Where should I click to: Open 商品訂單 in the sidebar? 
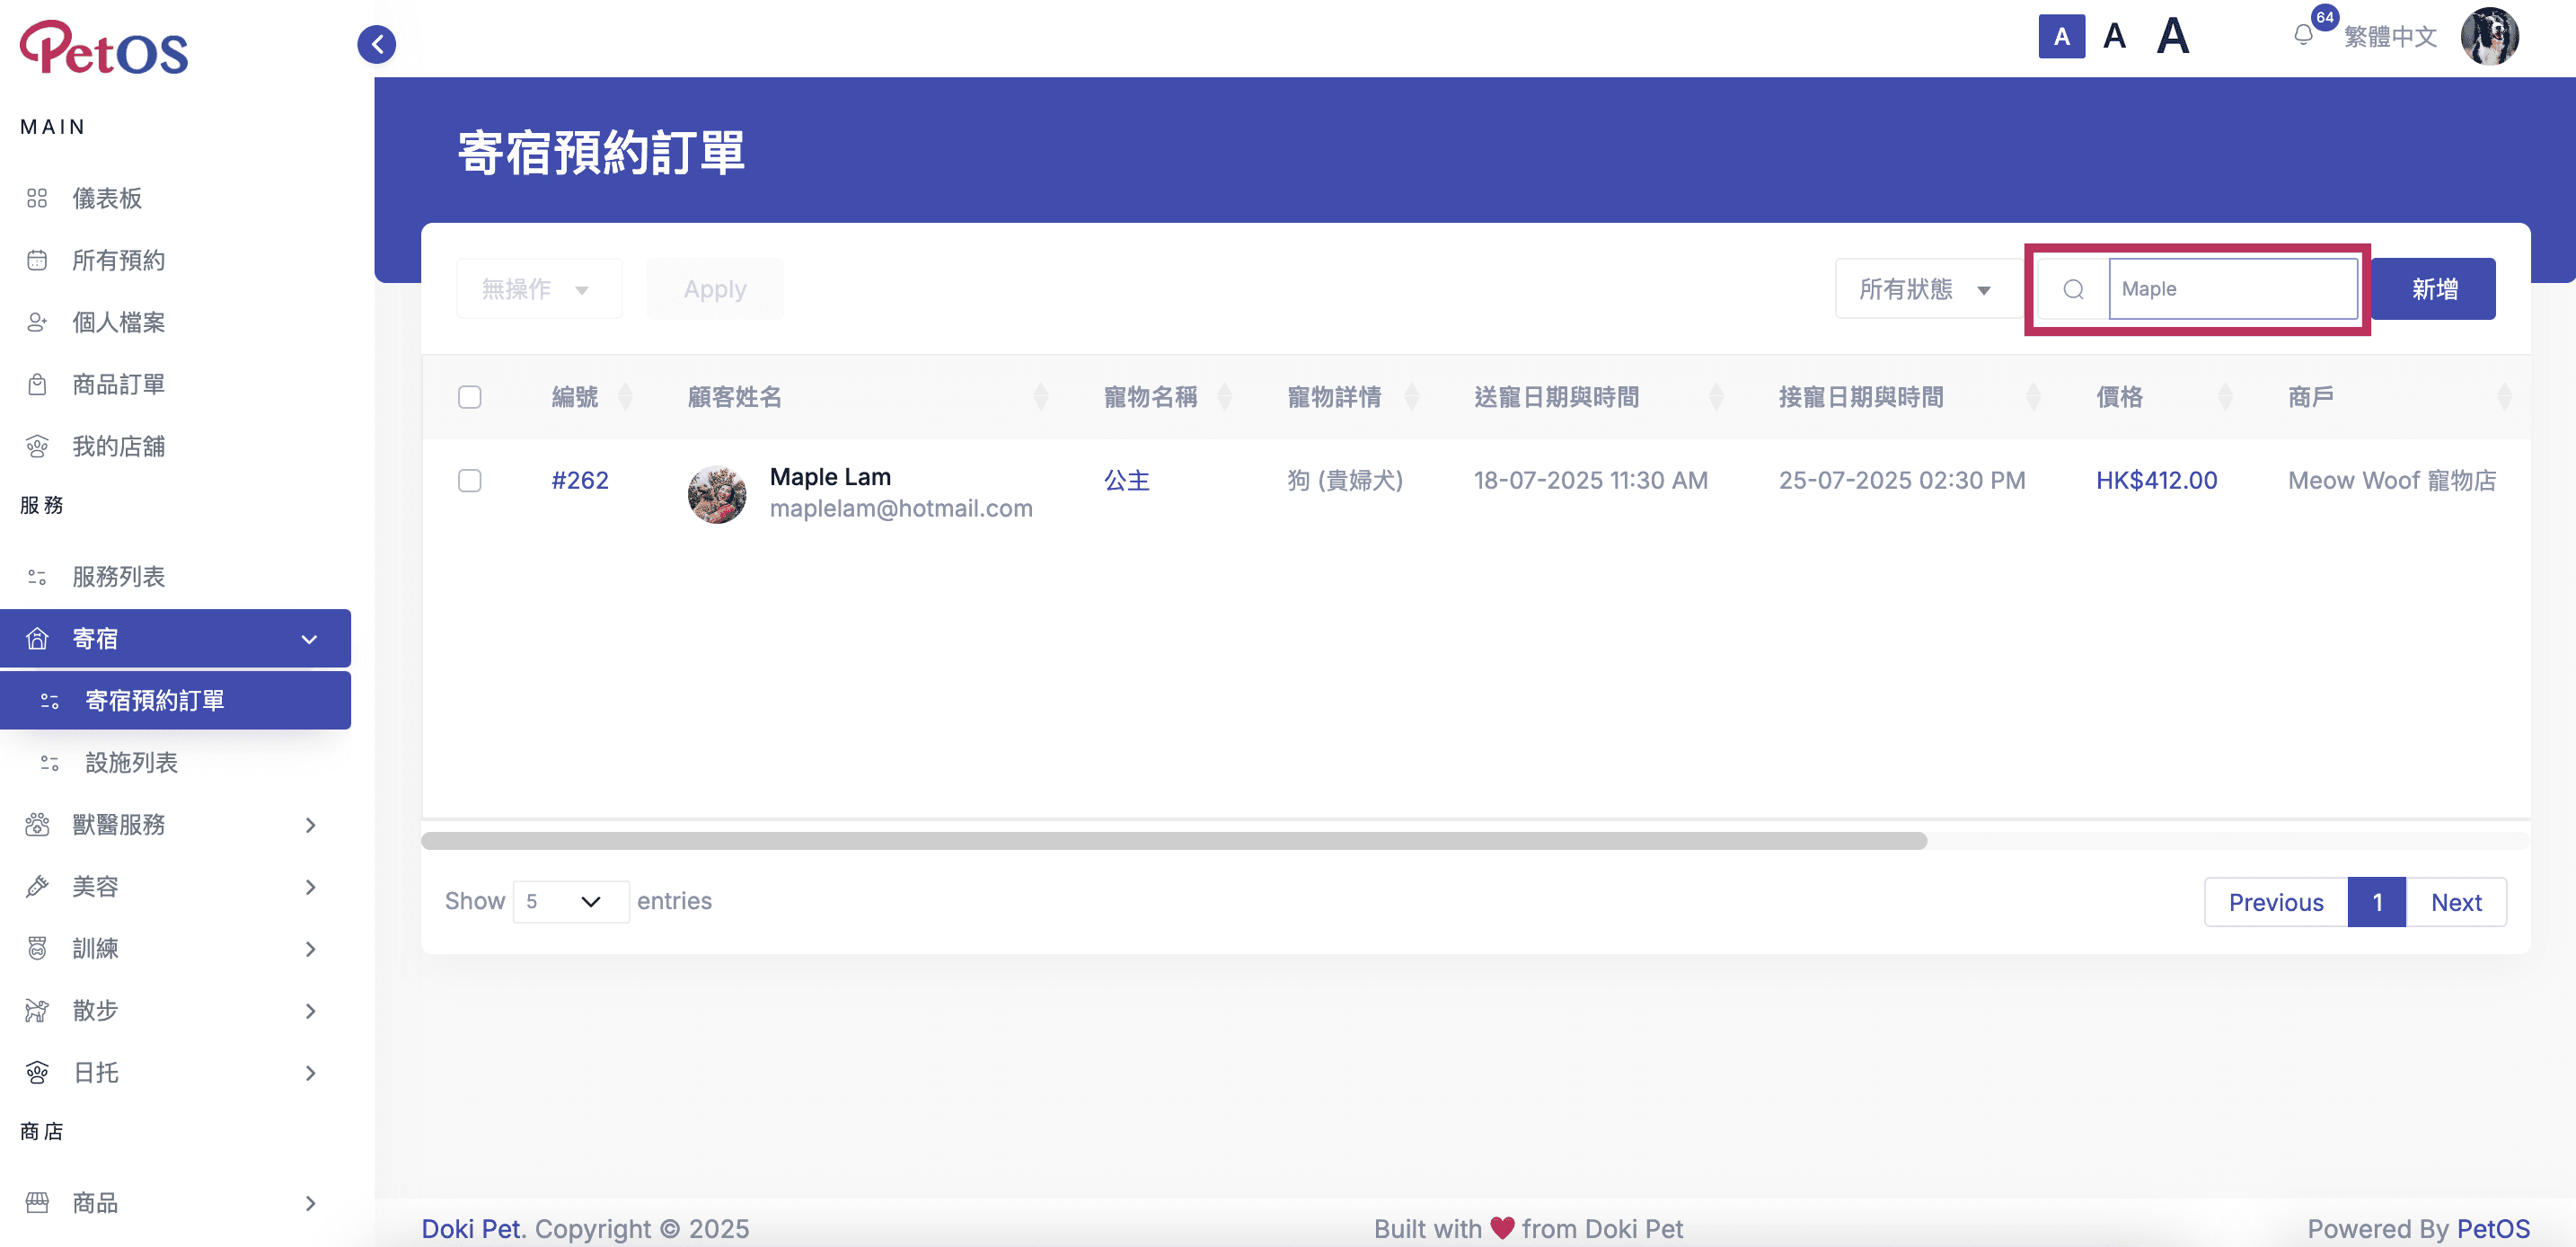point(118,384)
